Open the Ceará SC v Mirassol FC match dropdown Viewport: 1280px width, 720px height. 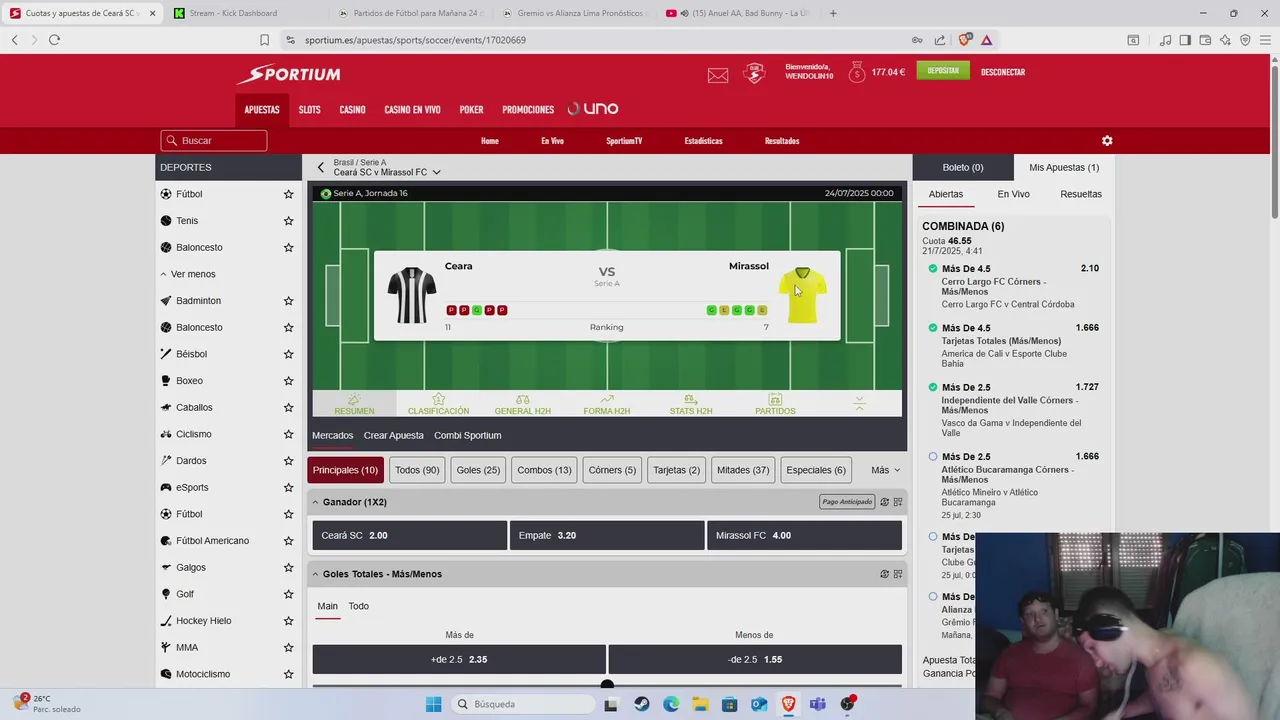pyautogui.click(x=387, y=172)
